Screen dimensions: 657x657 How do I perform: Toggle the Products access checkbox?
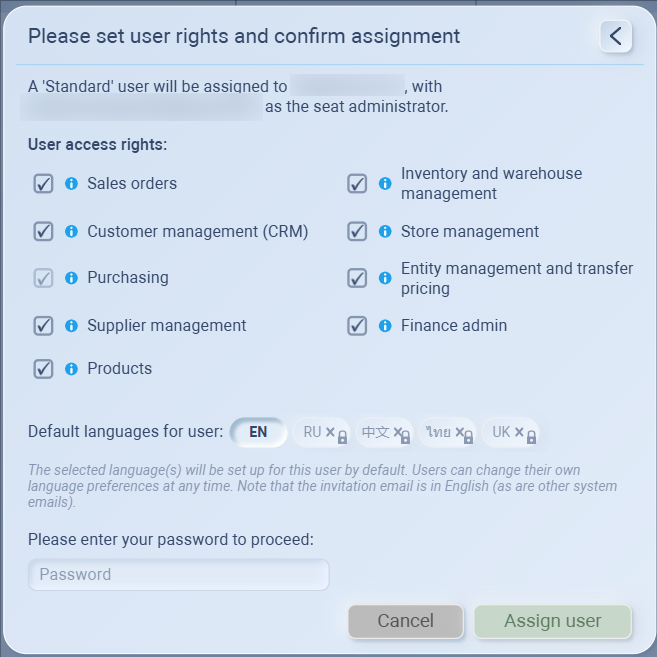tap(43, 369)
